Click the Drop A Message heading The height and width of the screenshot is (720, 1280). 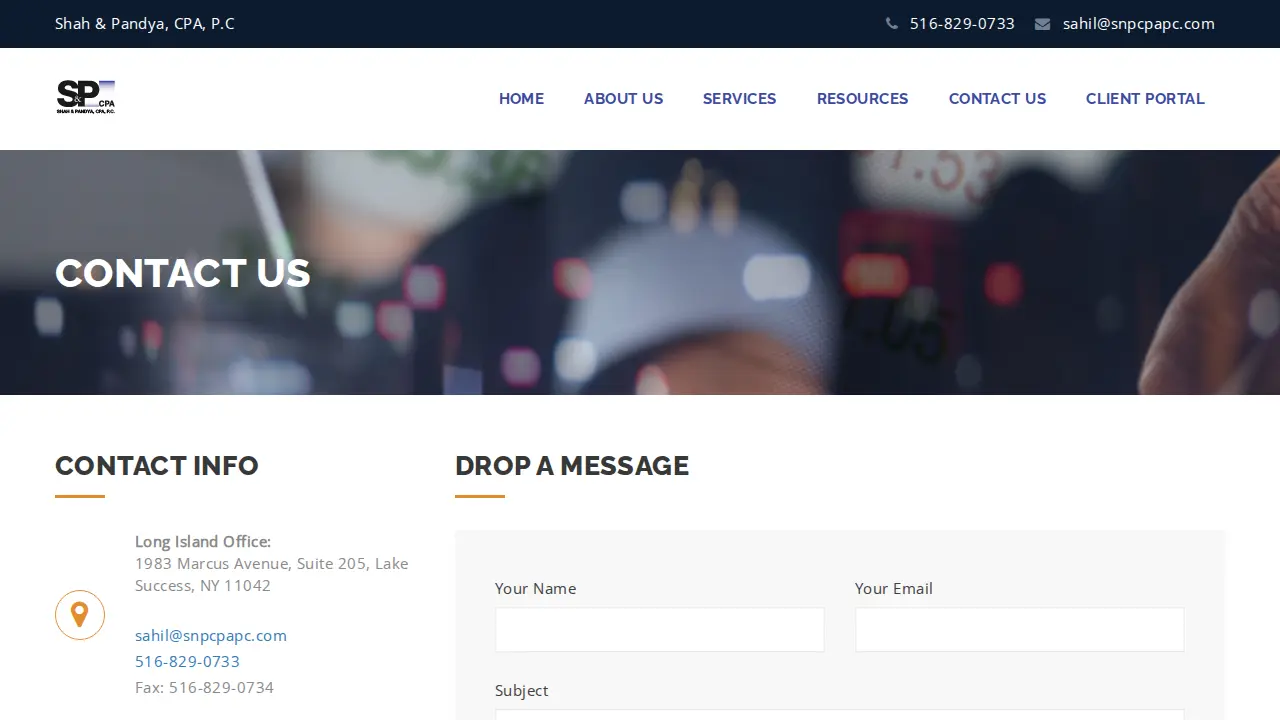[572, 466]
